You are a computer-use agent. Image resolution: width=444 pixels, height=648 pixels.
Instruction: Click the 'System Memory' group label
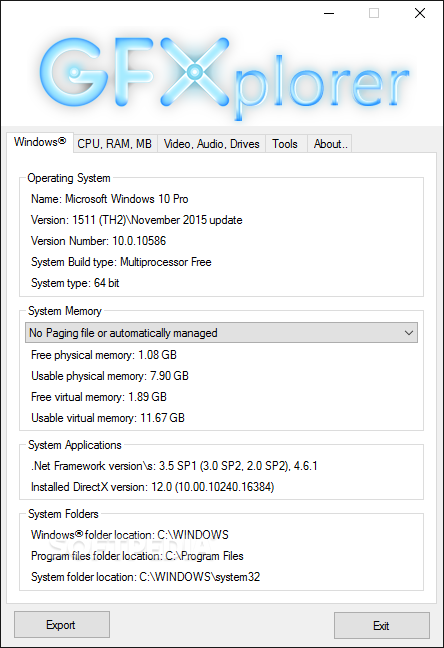65,311
